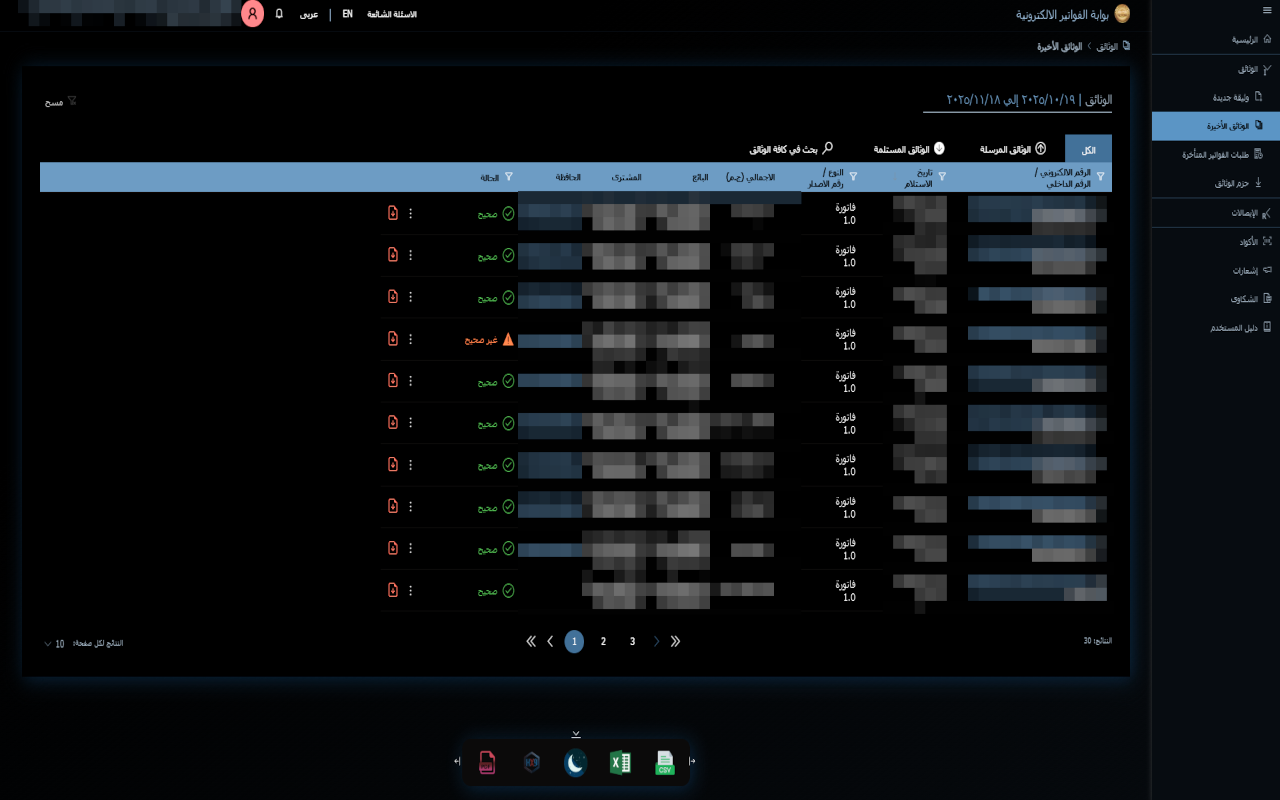Download PDF of the invalid (غير صحيح) invoice

click(393, 339)
